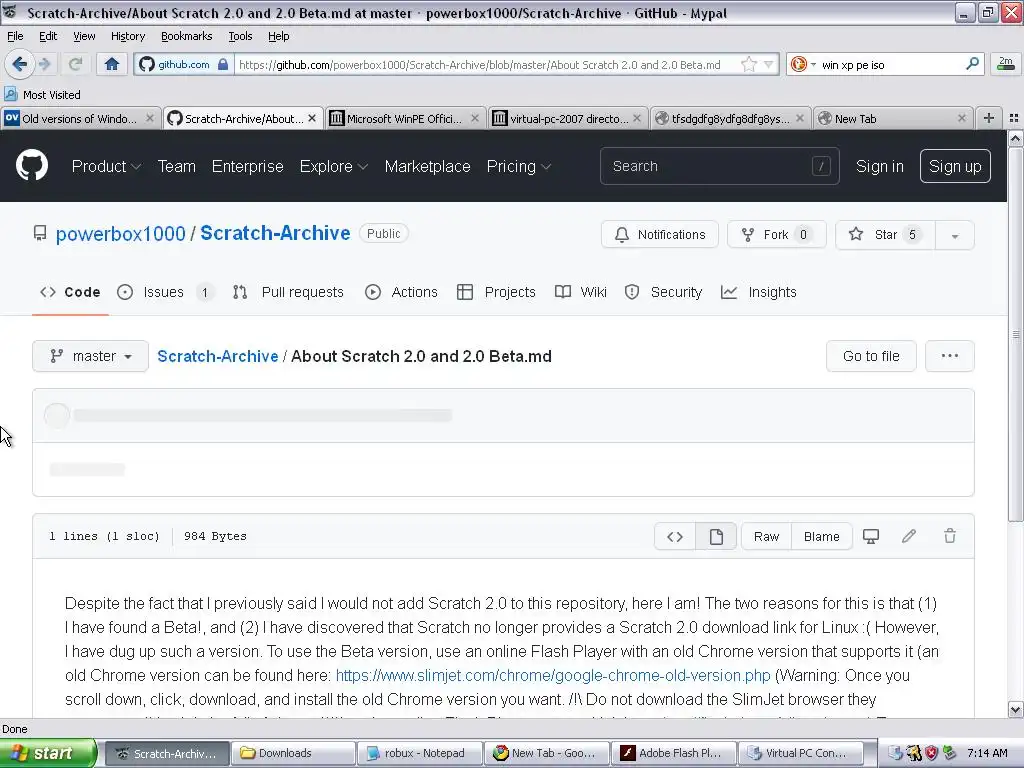The height and width of the screenshot is (768, 1024).
Task: Open the Wiki tab
Action: (581, 292)
